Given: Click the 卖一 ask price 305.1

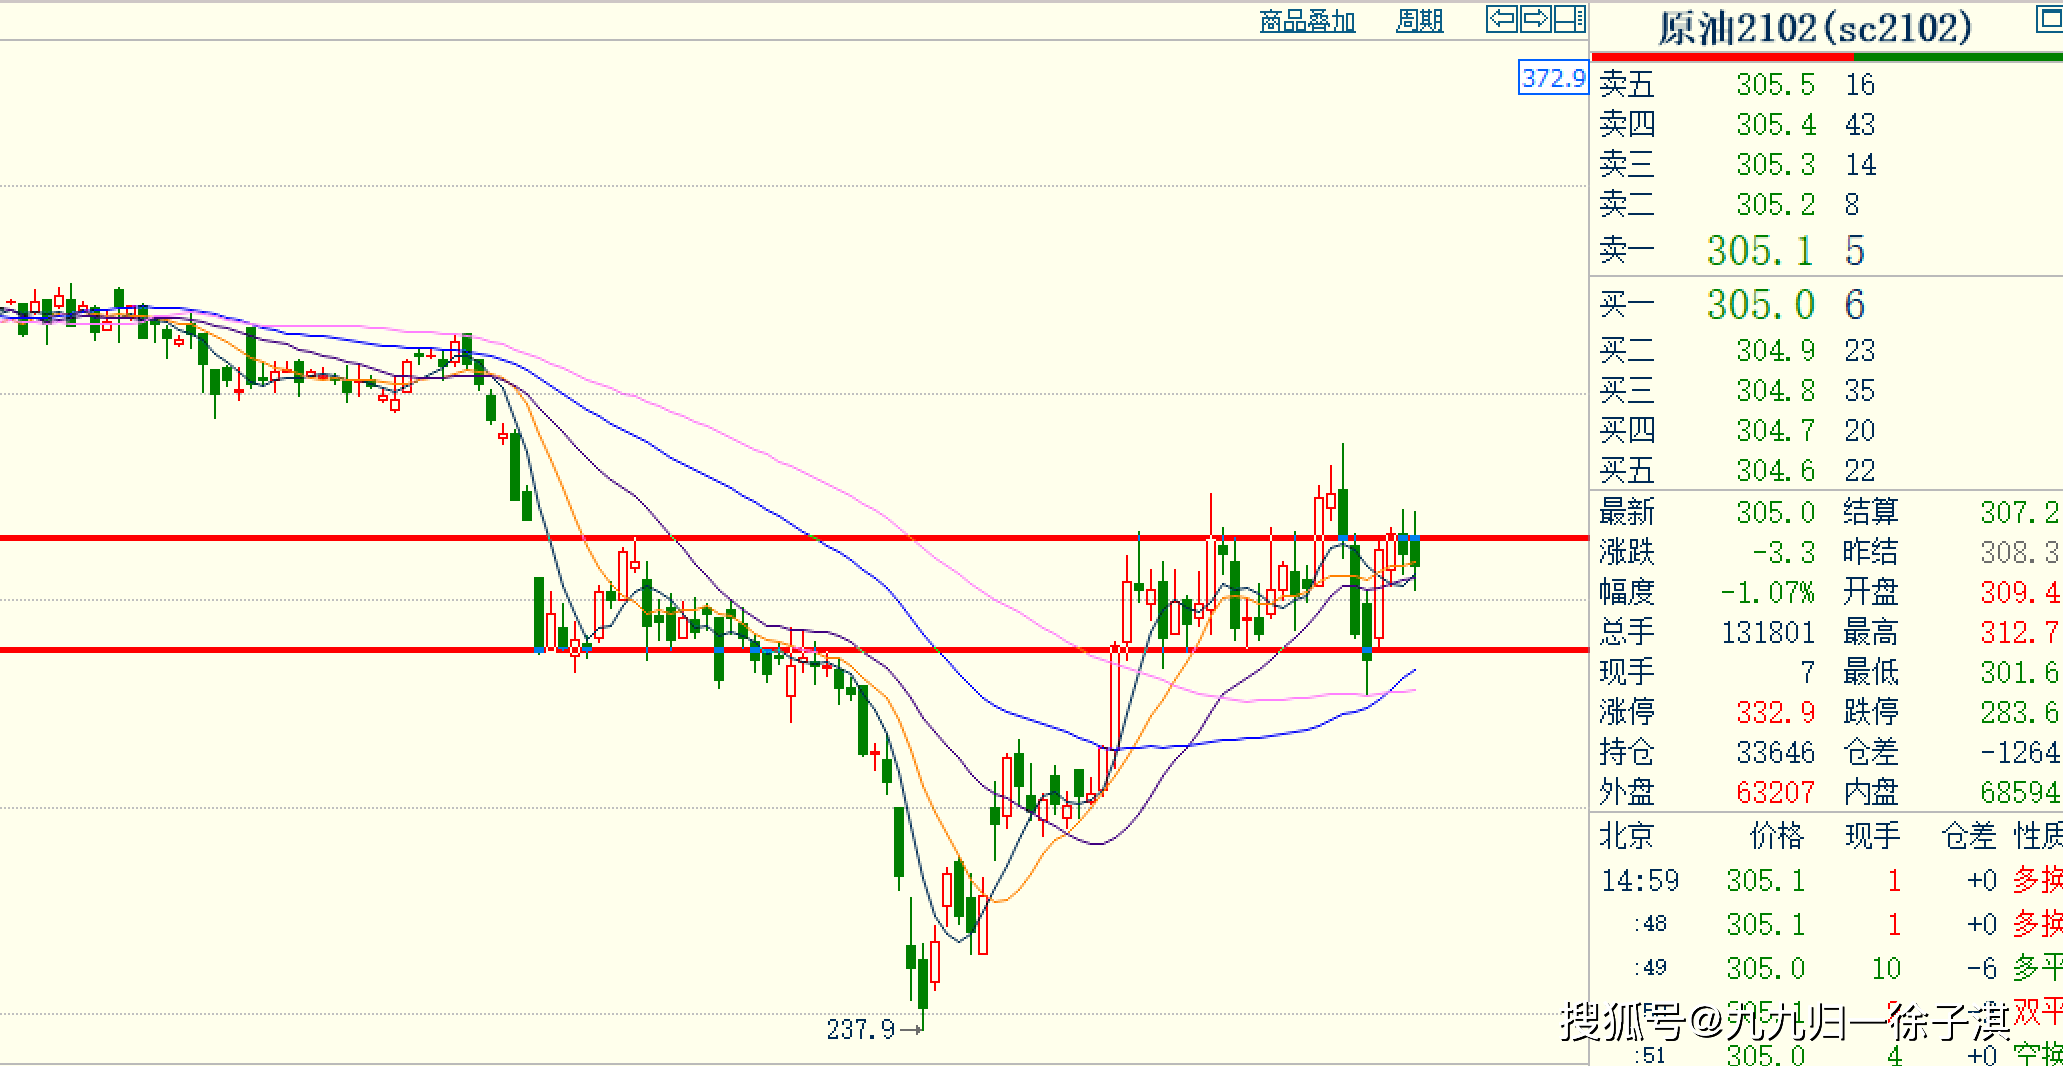Looking at the screenshot, I should 1759,250.
